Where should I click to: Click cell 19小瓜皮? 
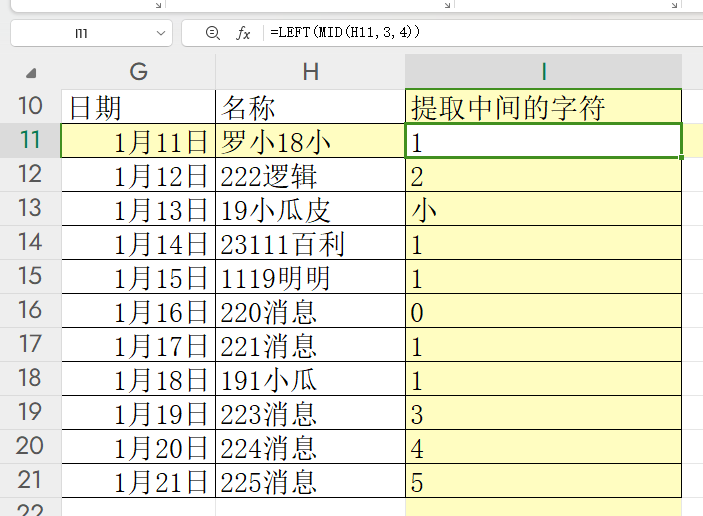tap(310, 209)
